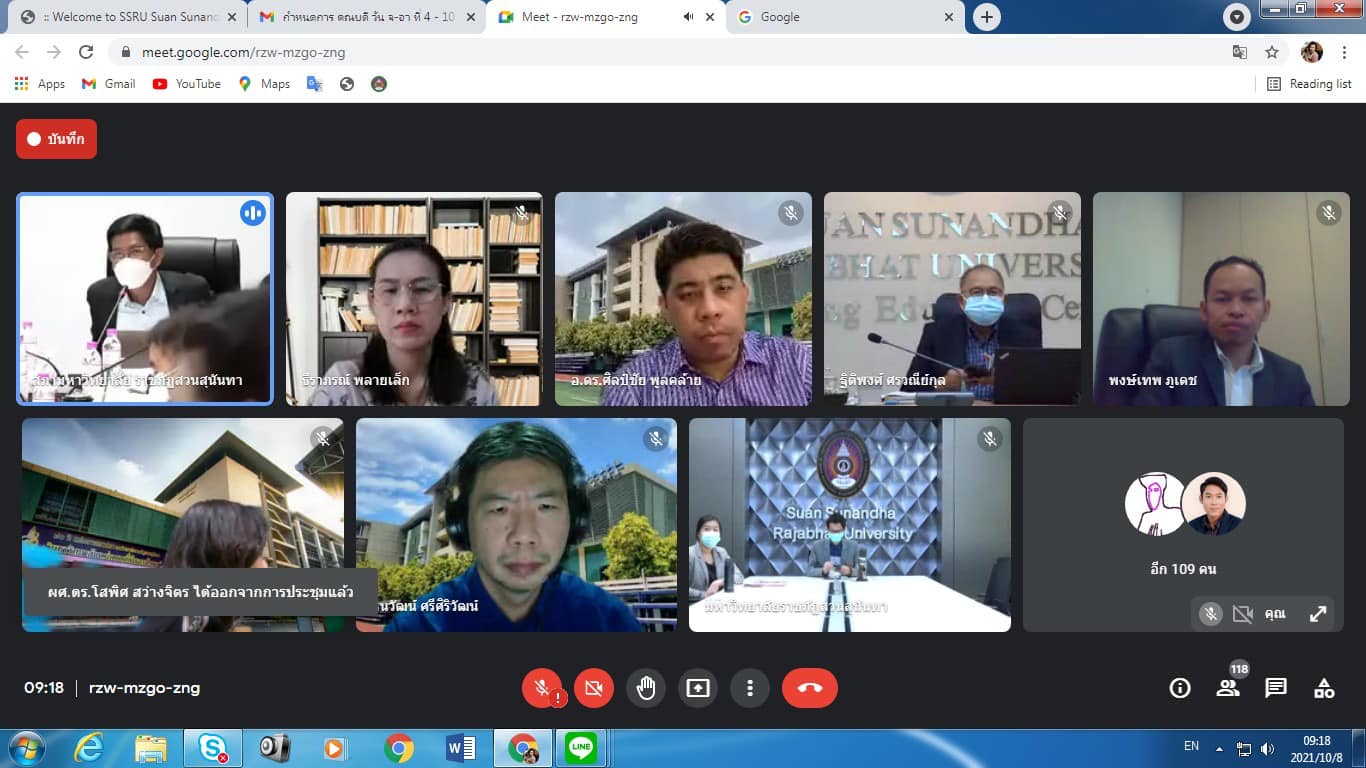Open the activities shapes icon
1366x768 pixels.
[x=1324, y=688]
